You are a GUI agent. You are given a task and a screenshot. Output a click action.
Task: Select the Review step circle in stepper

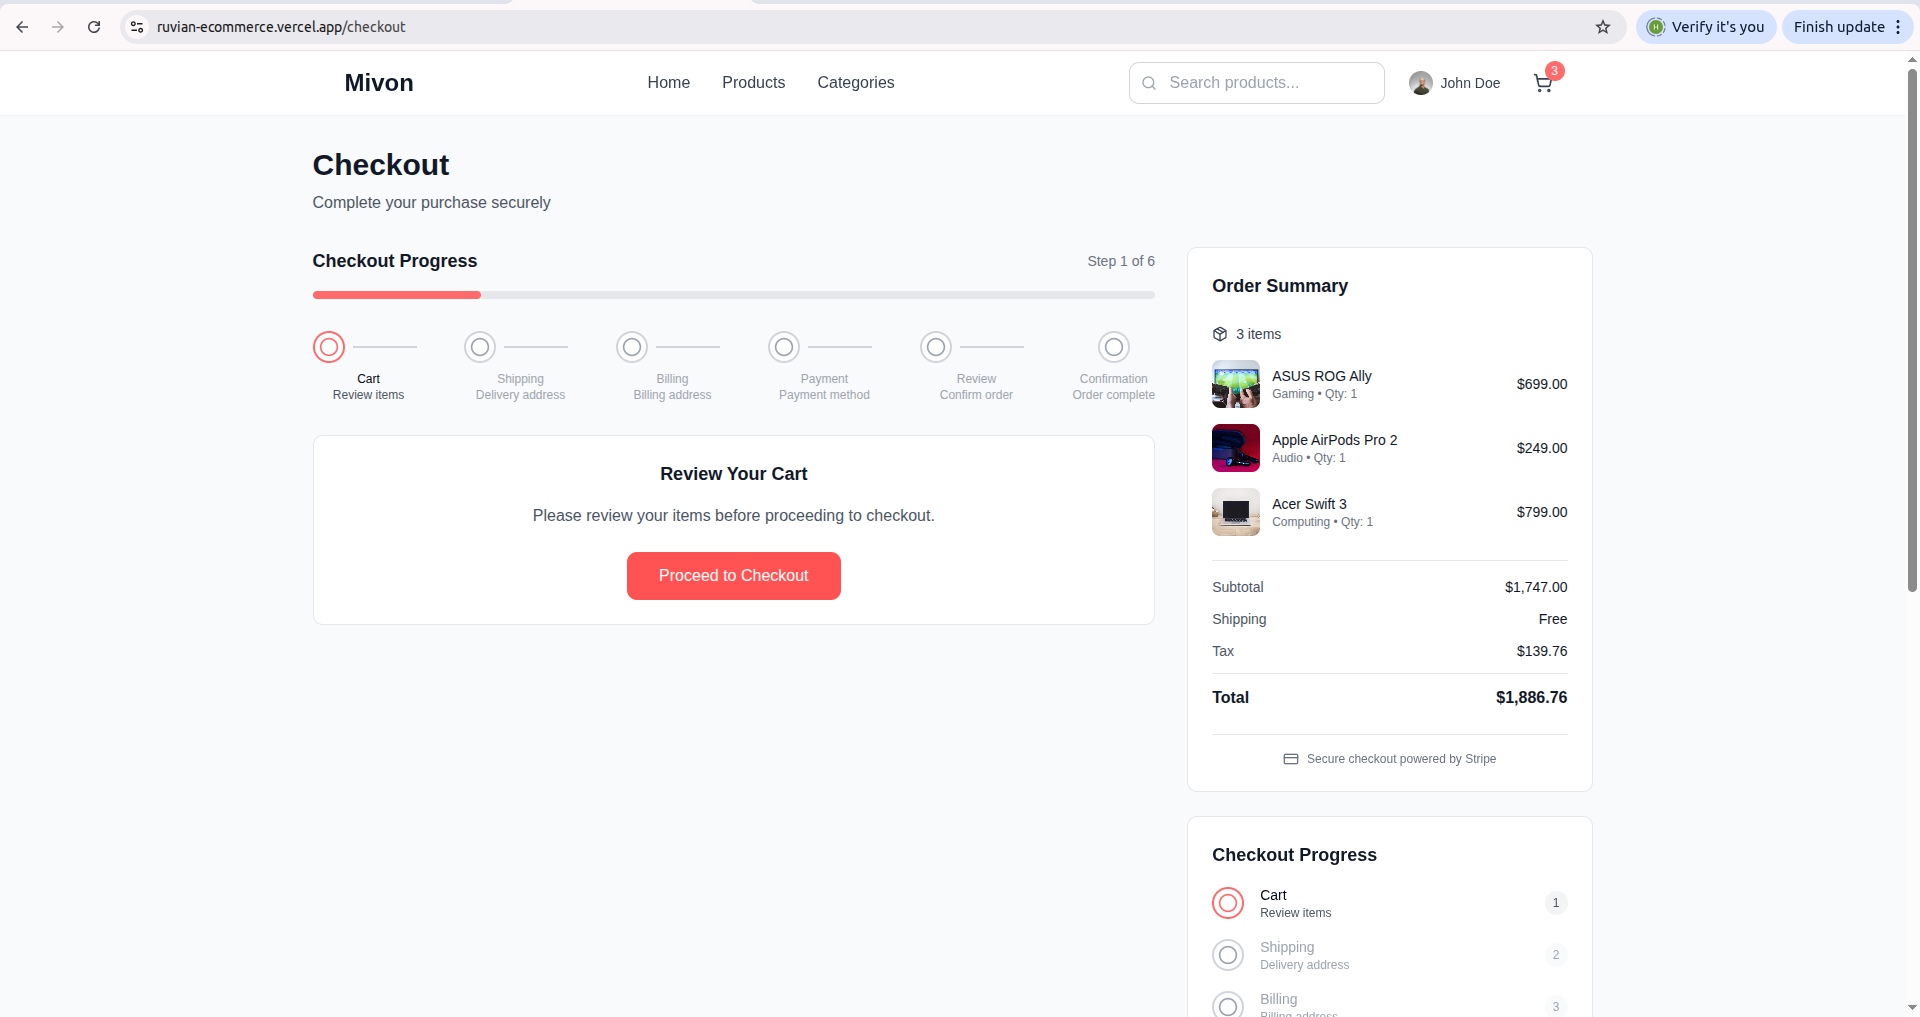(936, 347)
